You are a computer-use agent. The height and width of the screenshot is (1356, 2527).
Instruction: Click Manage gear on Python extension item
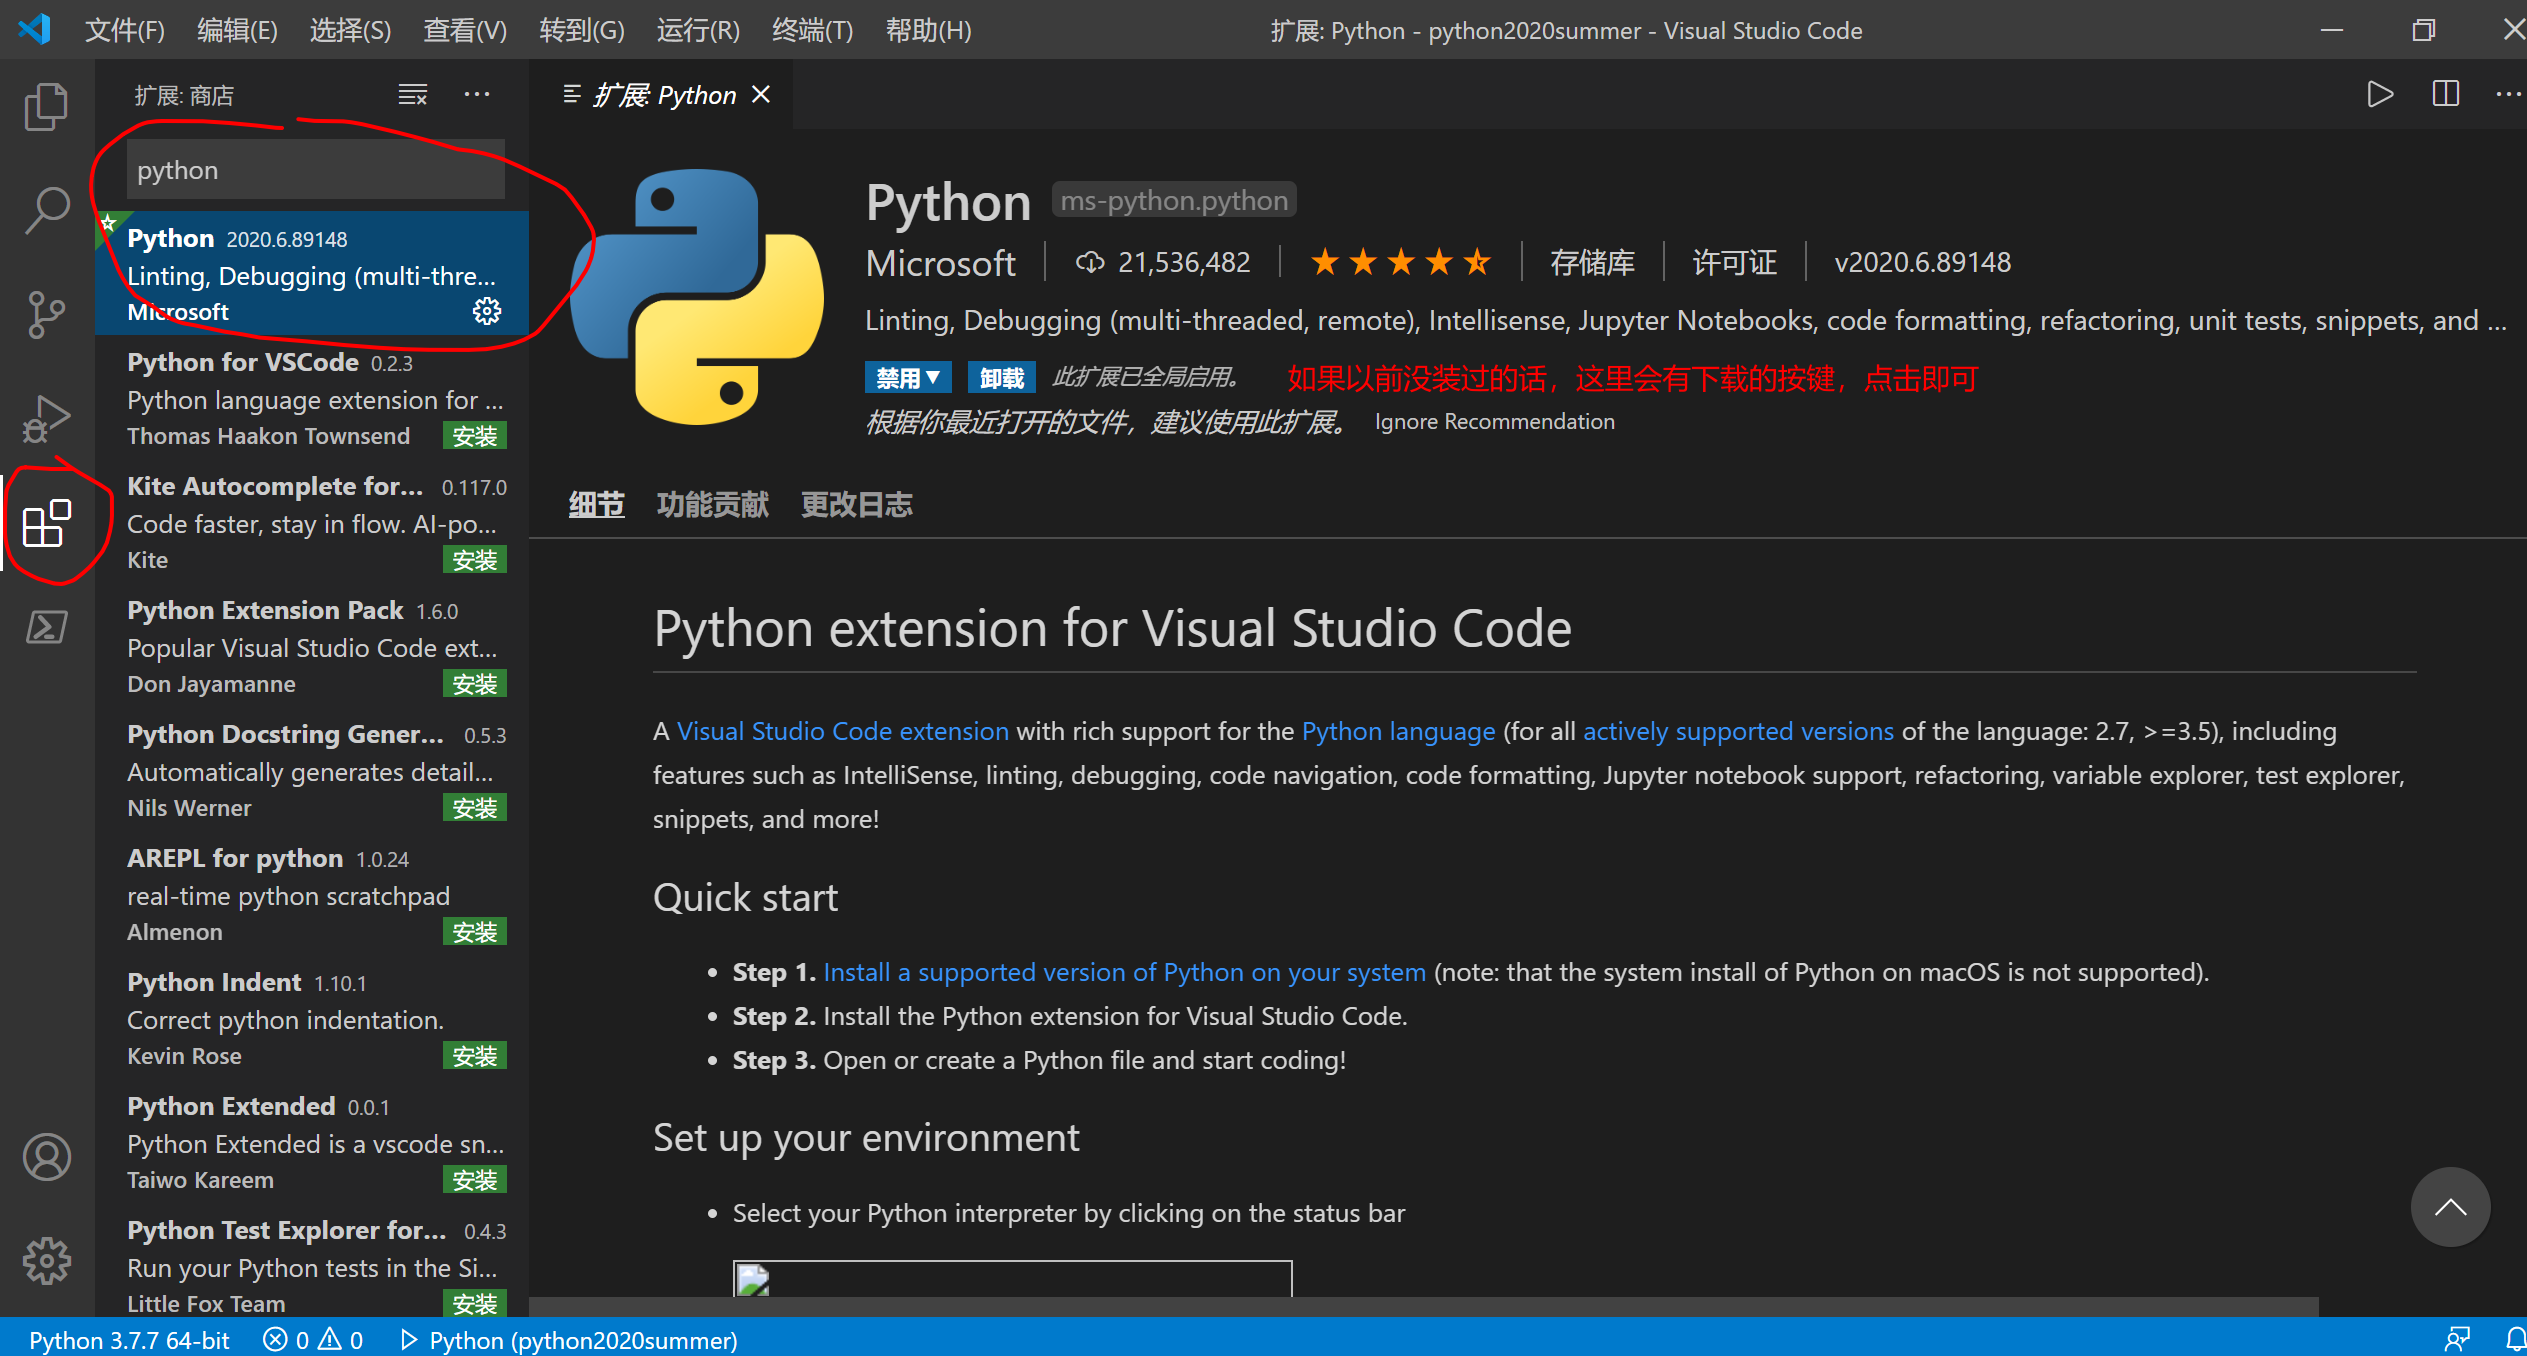pos(487,312)
